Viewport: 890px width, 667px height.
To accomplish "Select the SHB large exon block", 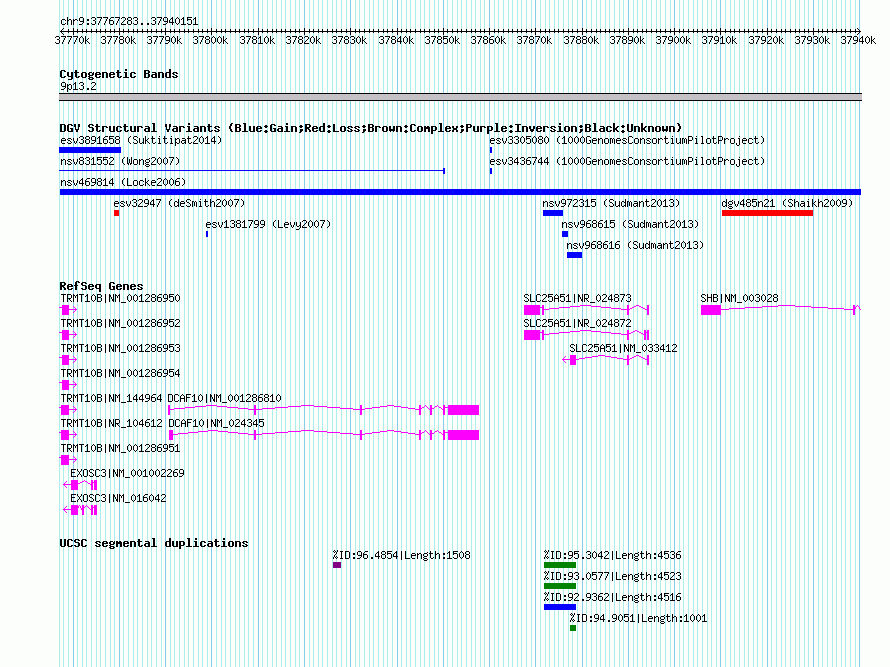I will (x=711, y=310).
